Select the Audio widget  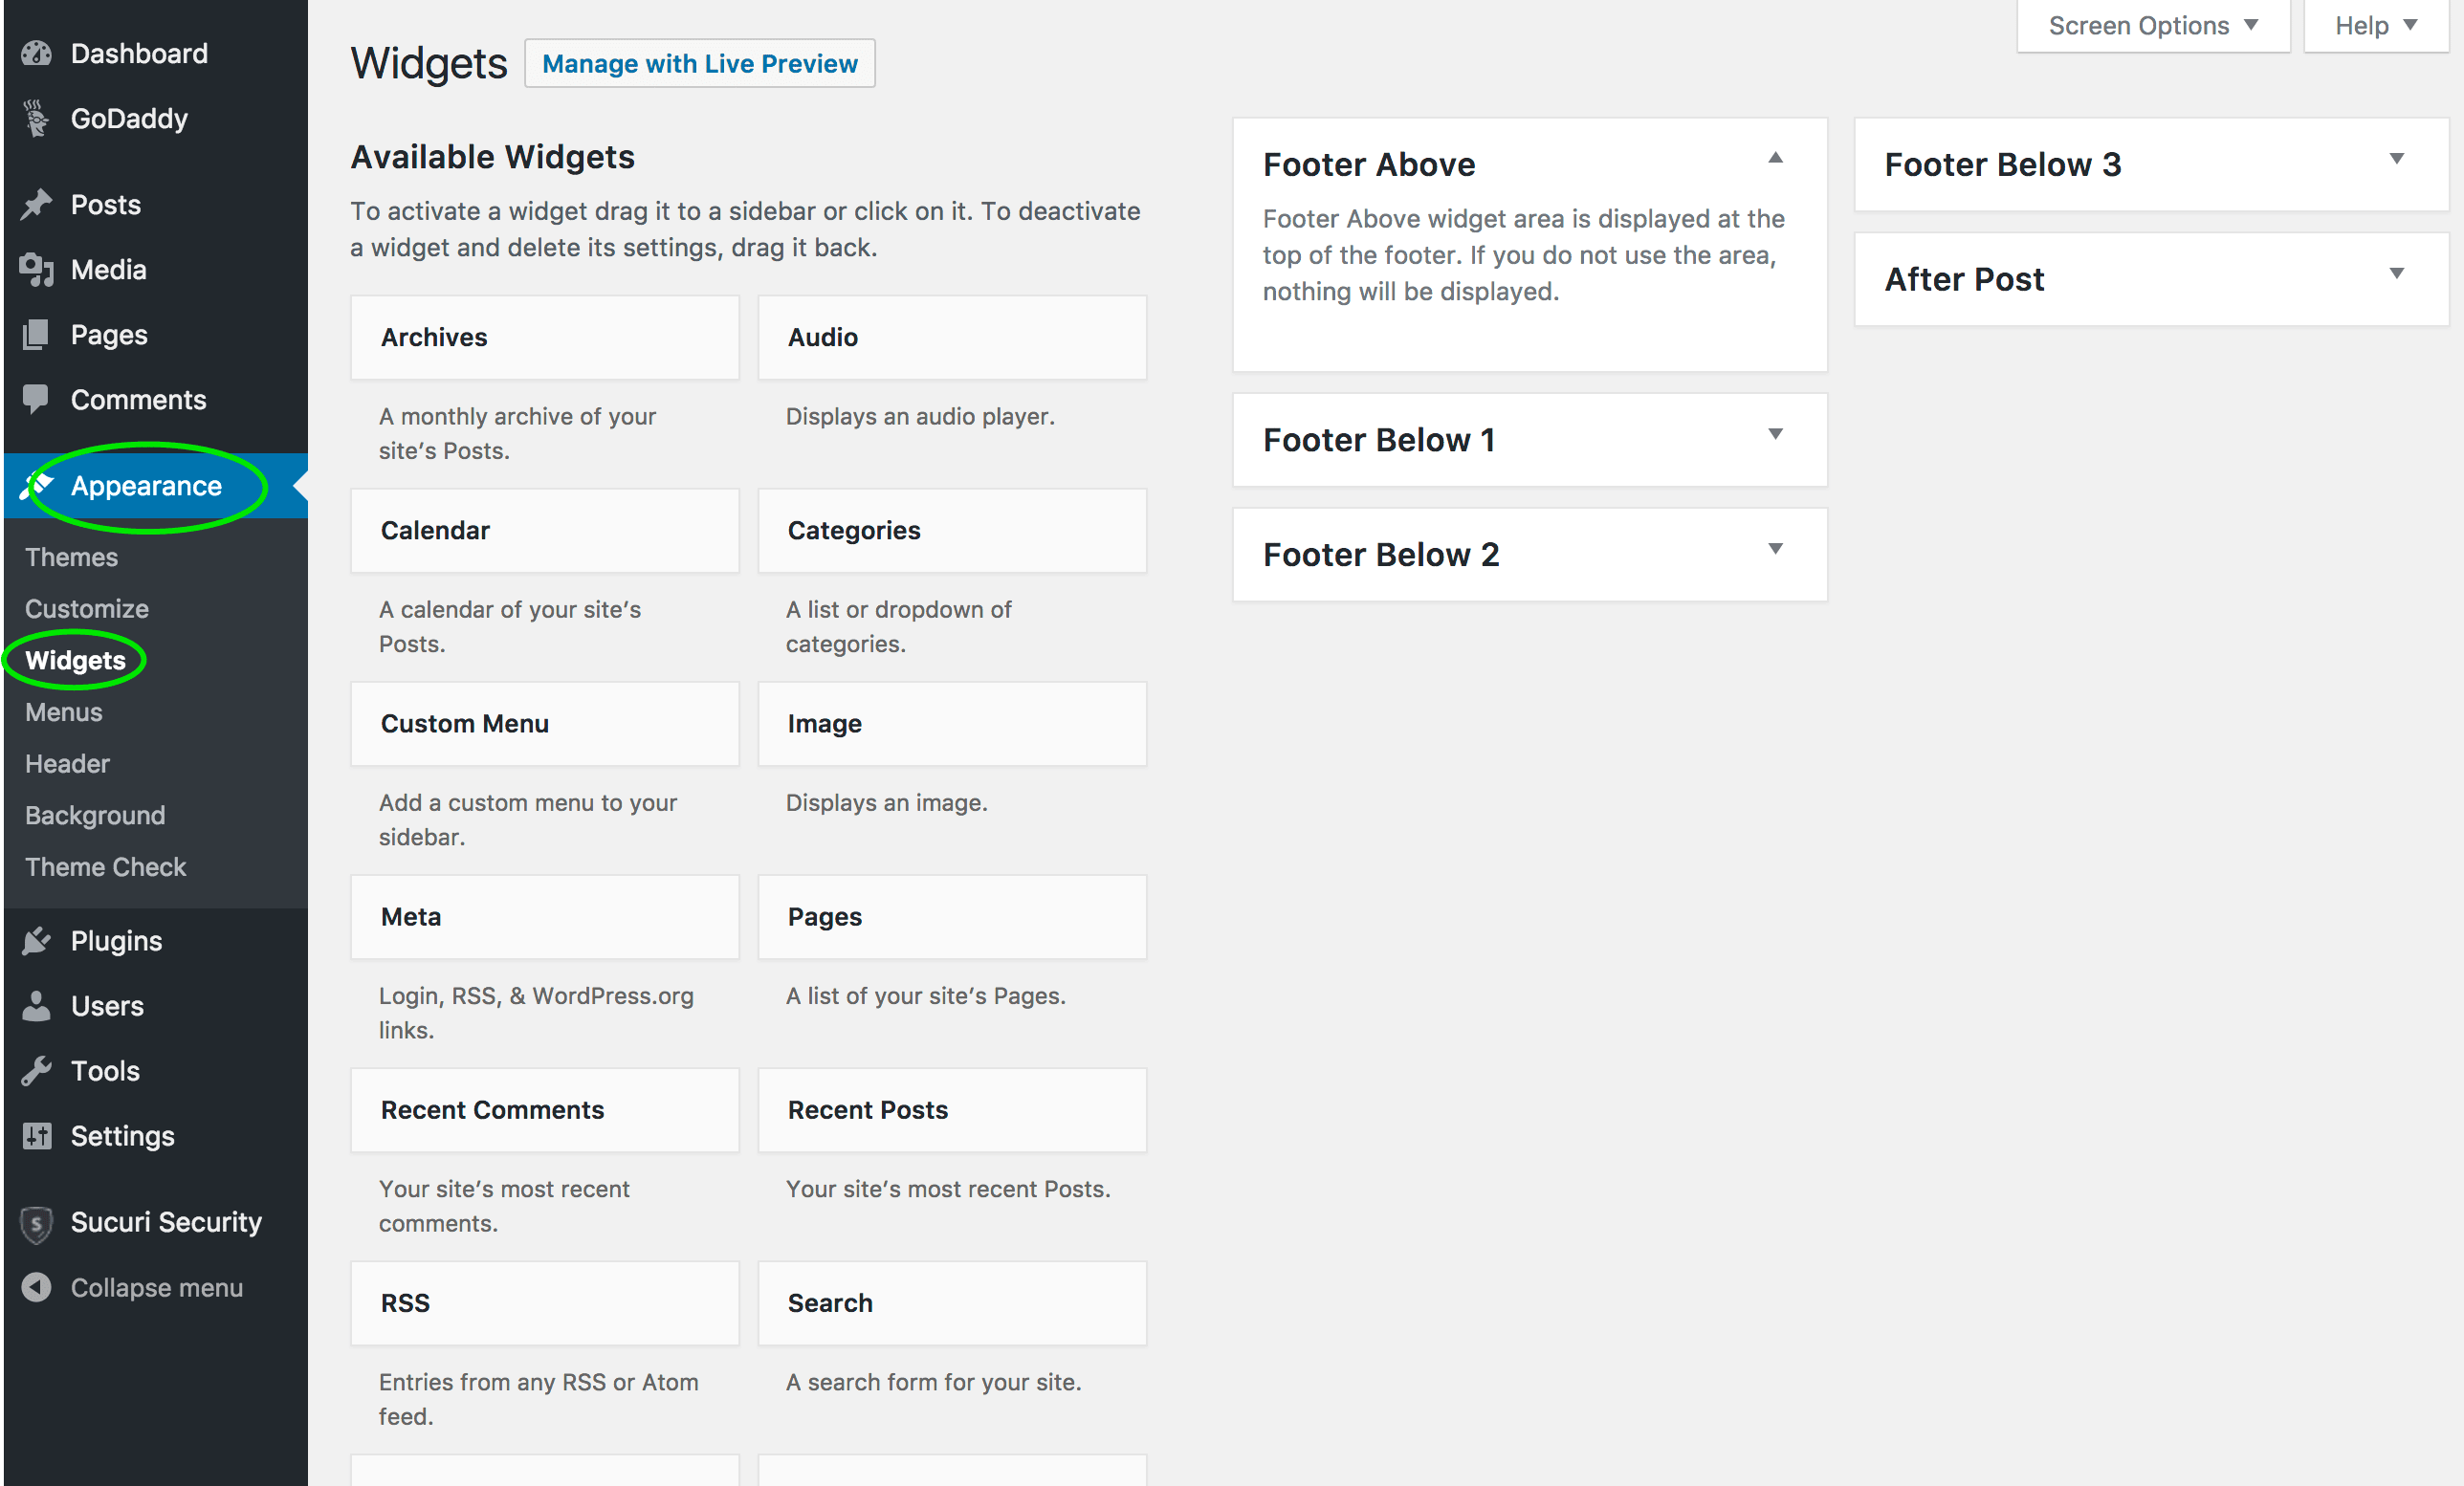(x=952, y=337)
